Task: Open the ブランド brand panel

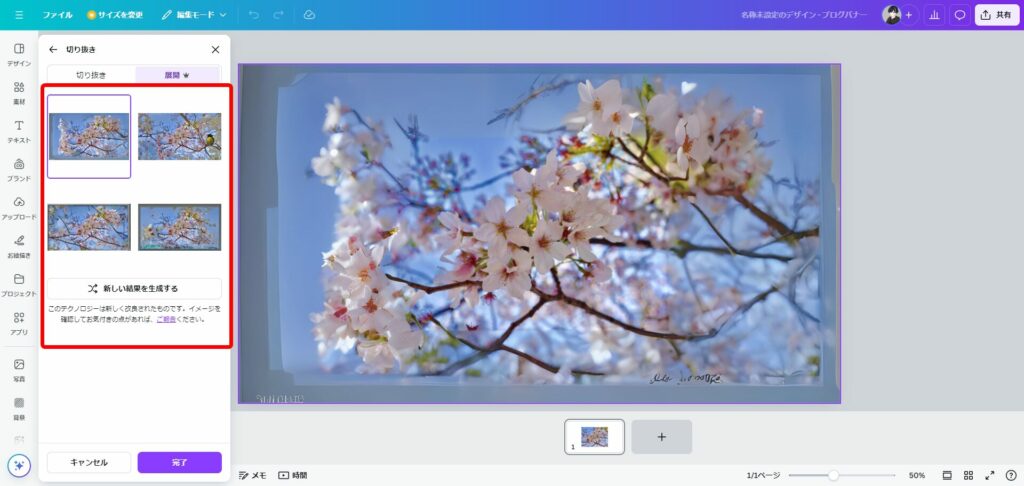Action: click(19, 170)
